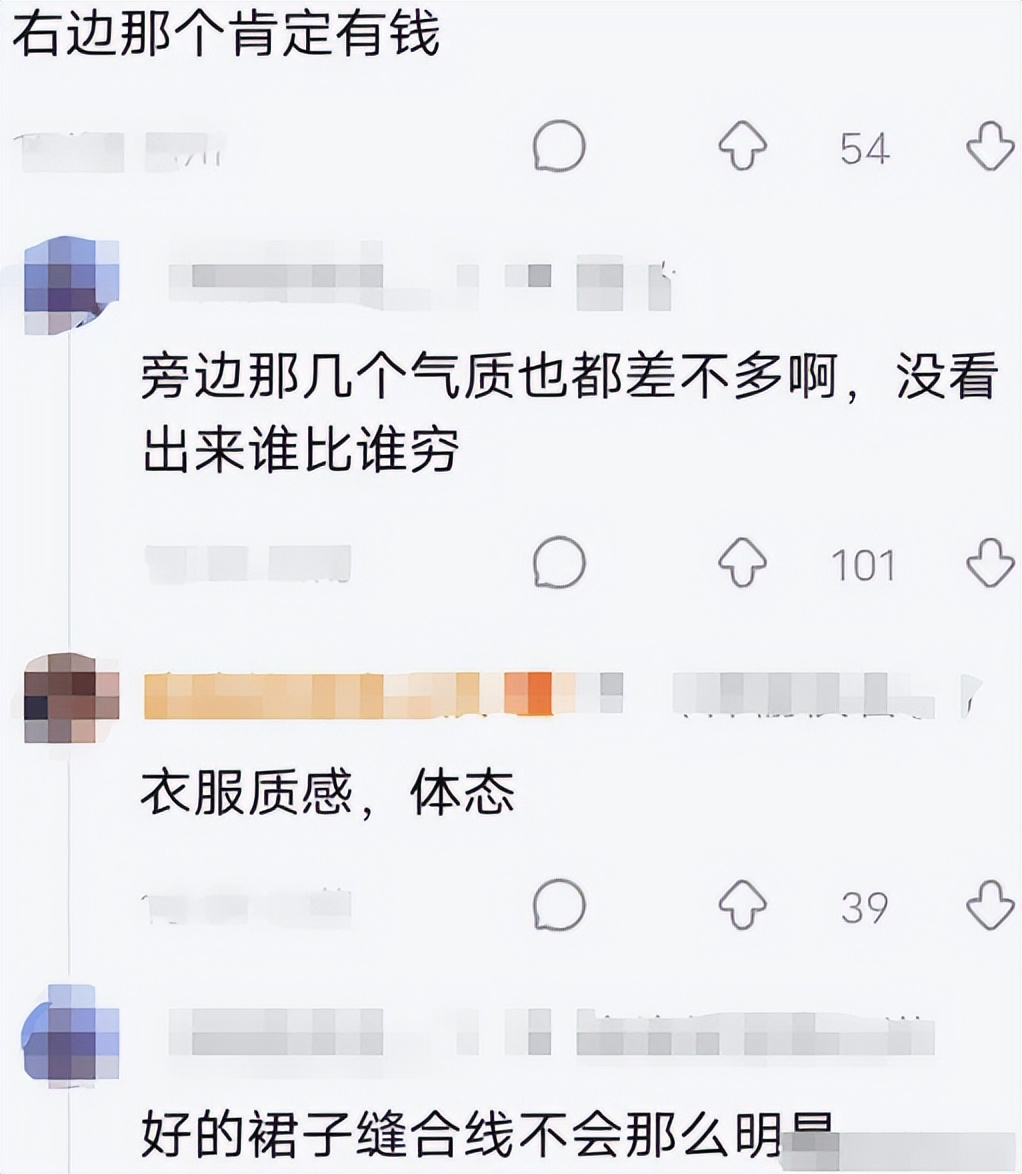Reply to the 衣服质感，体态 comment
The height and width of the screenshot is (1174, 1022).
click(x=559, y=904)
